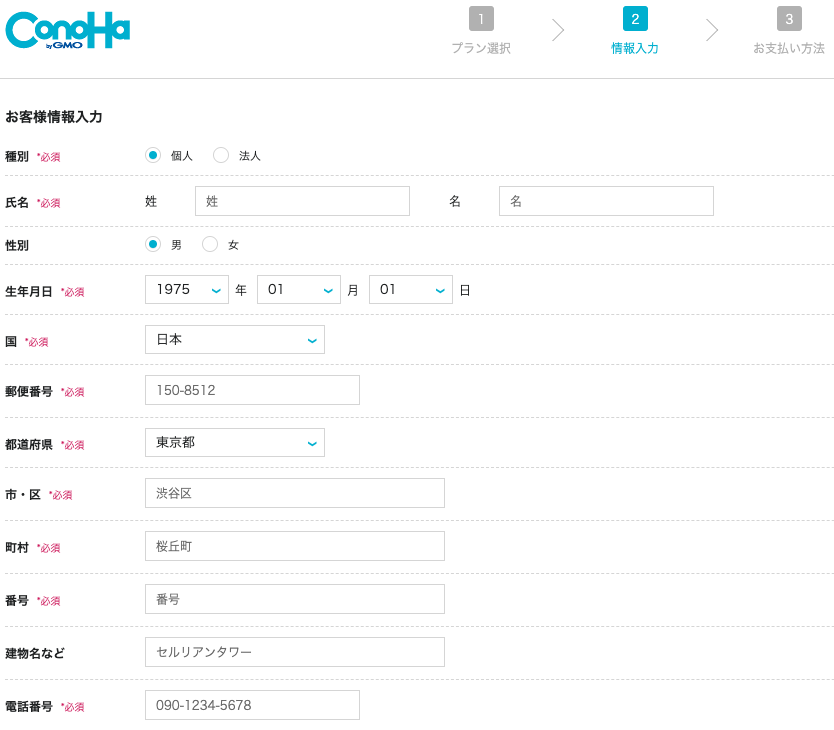Expand the 都道府県 dropdown showing 東京都
834x730 pixels.
235,442
